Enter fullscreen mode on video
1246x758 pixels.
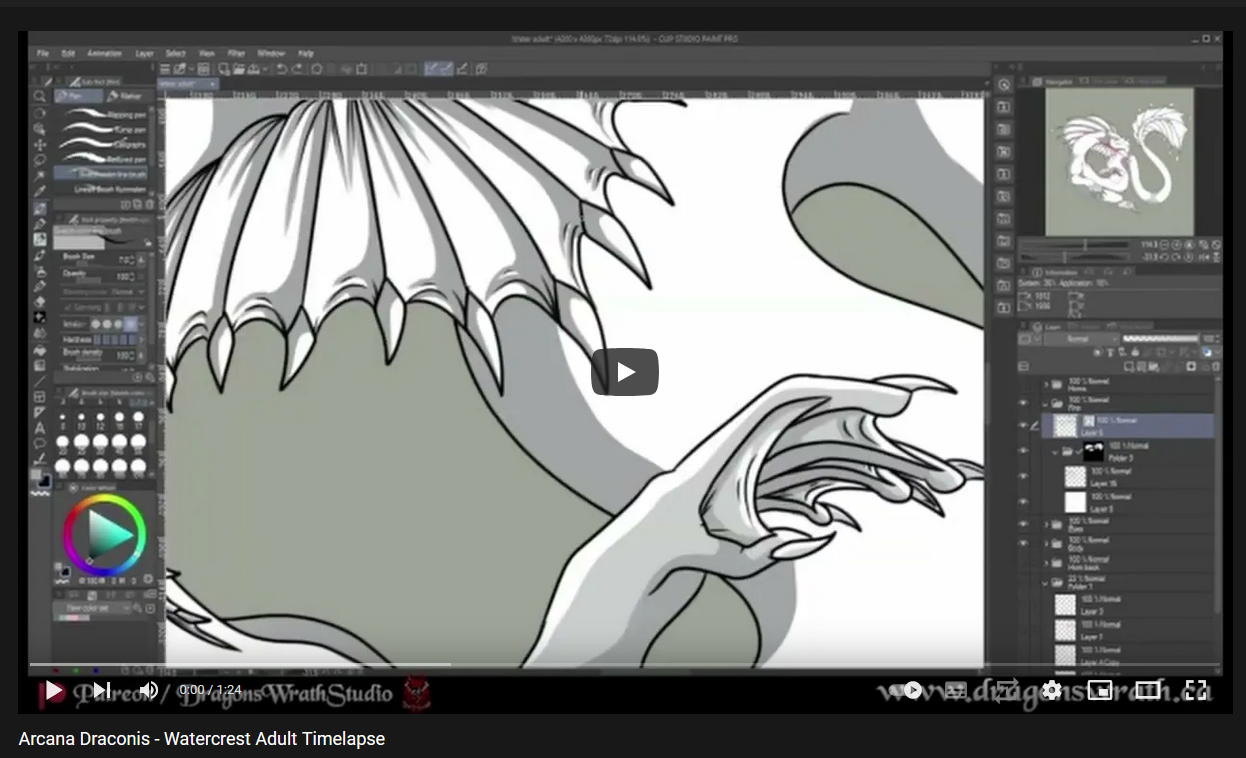click(x=1196, y=690)
